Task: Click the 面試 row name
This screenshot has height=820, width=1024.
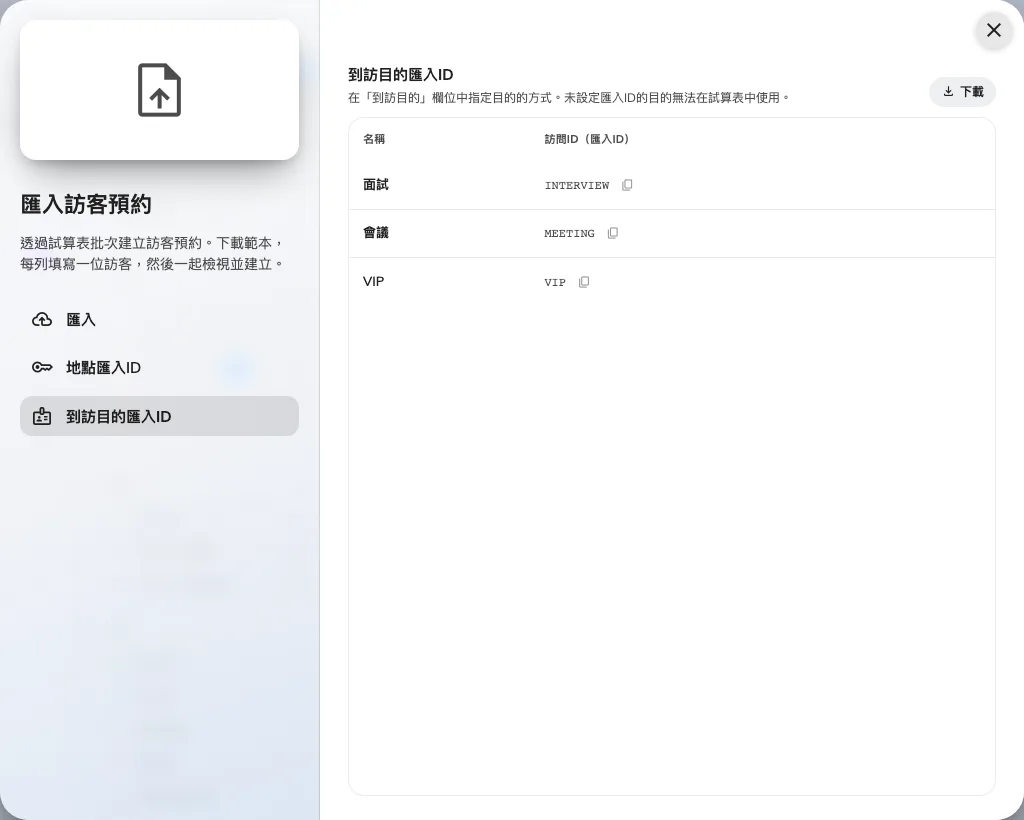Action: pos(376,185)
